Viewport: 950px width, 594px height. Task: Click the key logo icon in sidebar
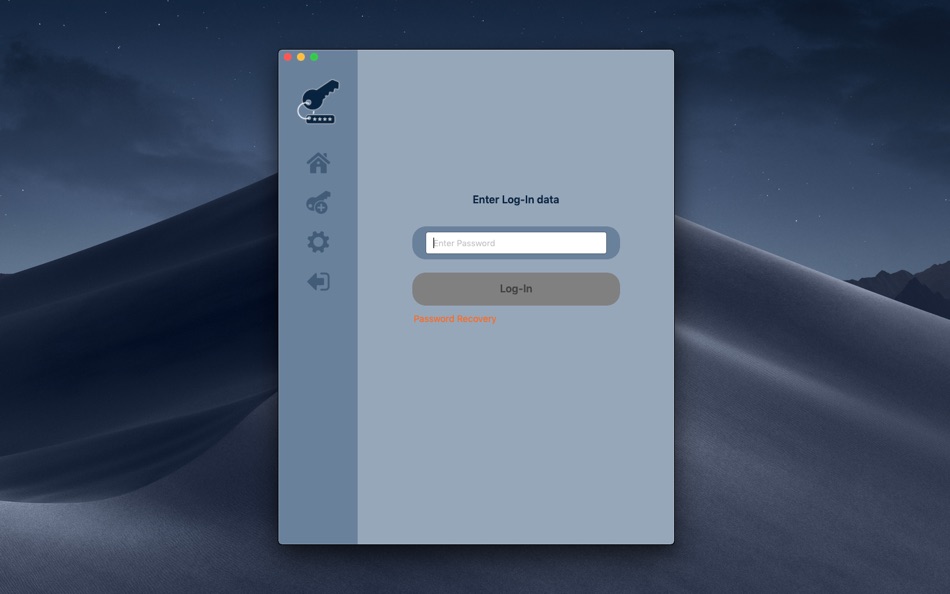tap(318, 102)
